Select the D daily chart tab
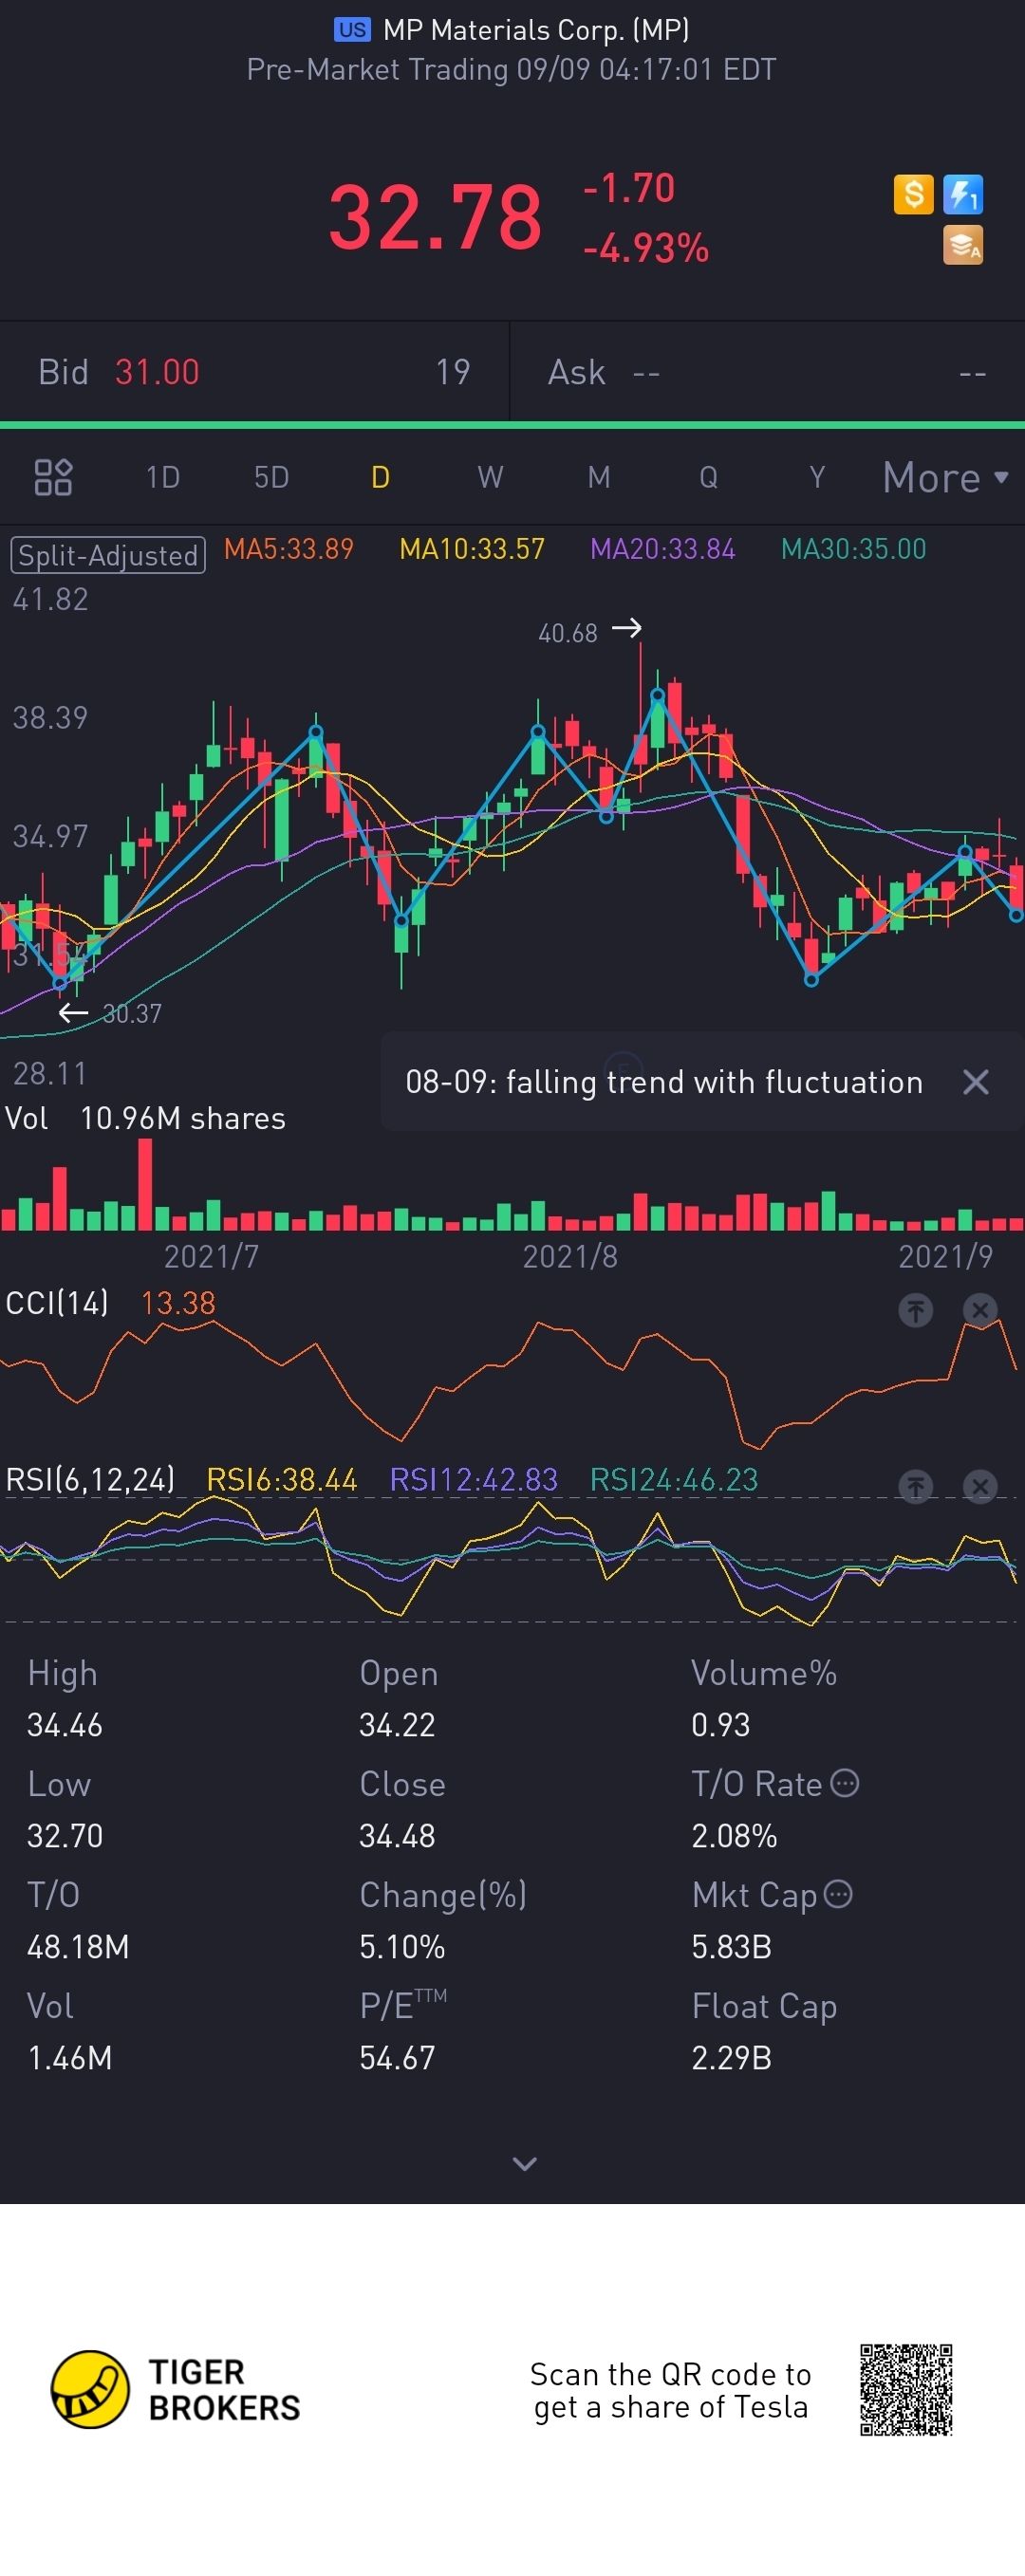The height and width of the screenshot is (2576, 1025). pyautogui.click(x=380, y=477)
